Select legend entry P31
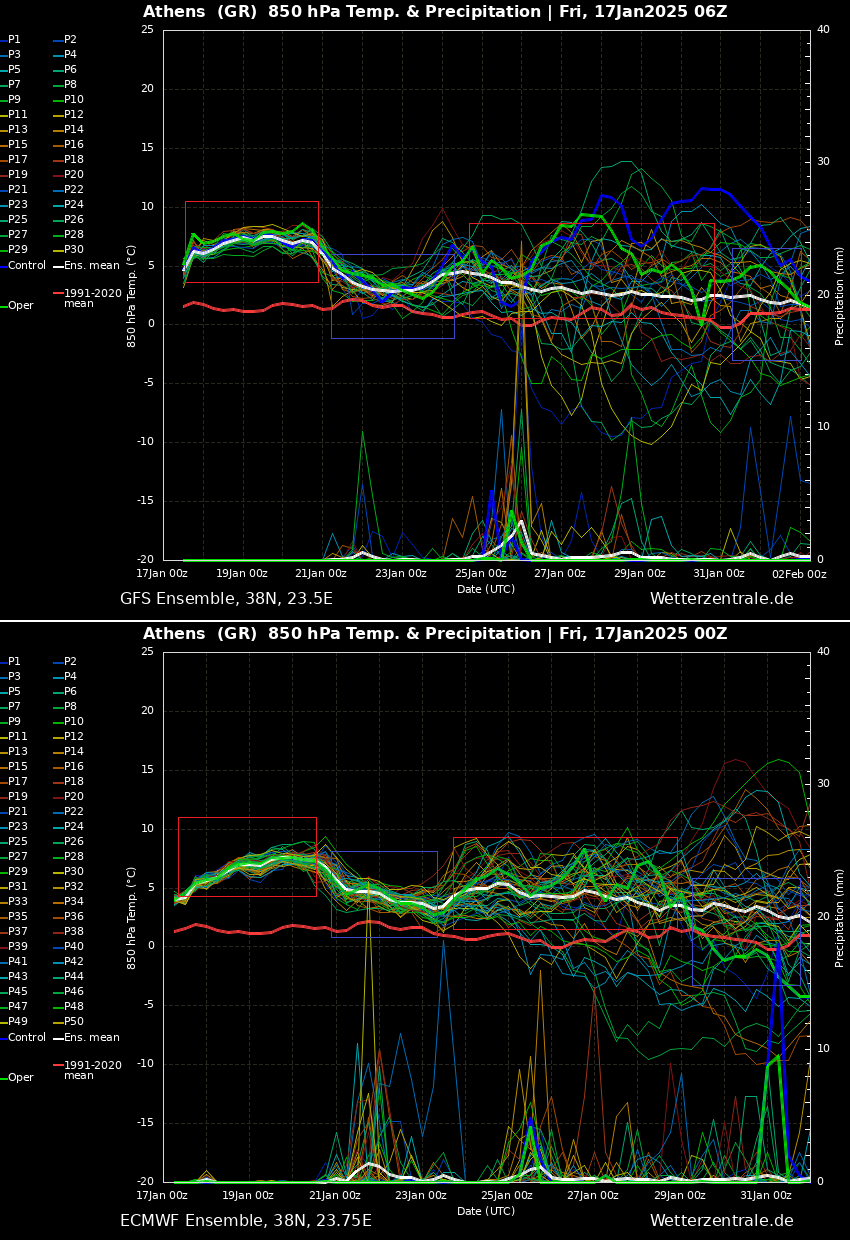Viewport: 850px width, 1240px height. coord(14,886)
